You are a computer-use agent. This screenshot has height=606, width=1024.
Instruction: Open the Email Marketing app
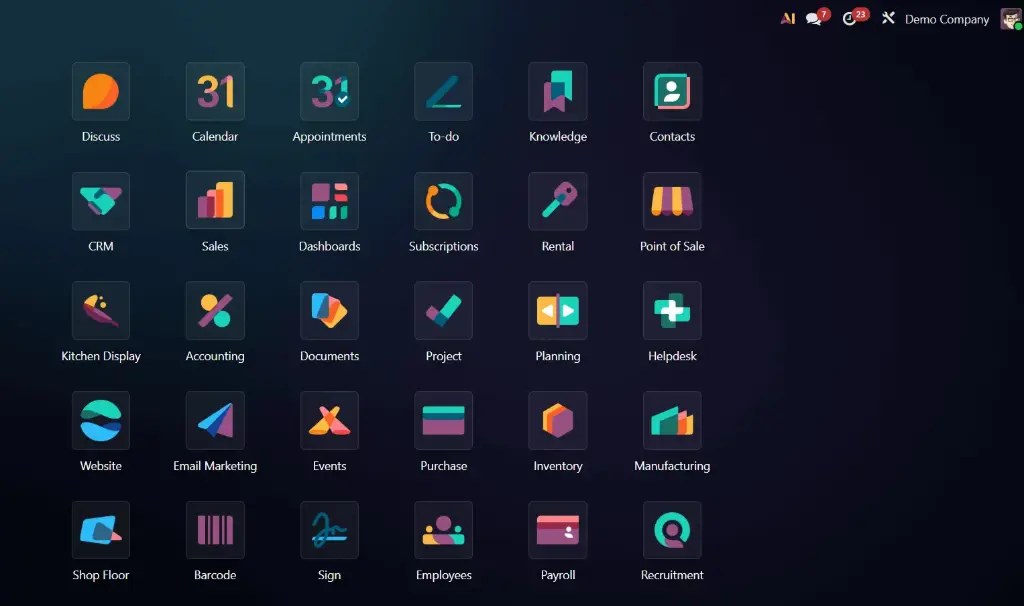(215, 421)
